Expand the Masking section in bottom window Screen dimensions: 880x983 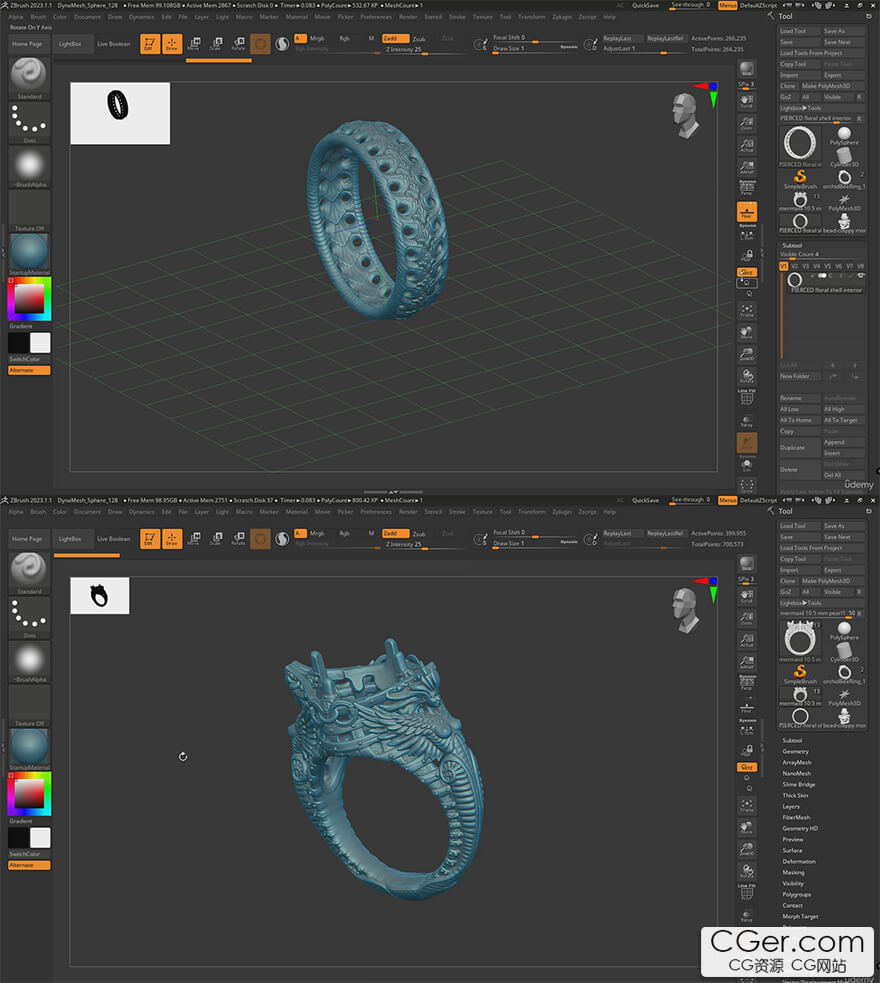[x=793, y=872]
